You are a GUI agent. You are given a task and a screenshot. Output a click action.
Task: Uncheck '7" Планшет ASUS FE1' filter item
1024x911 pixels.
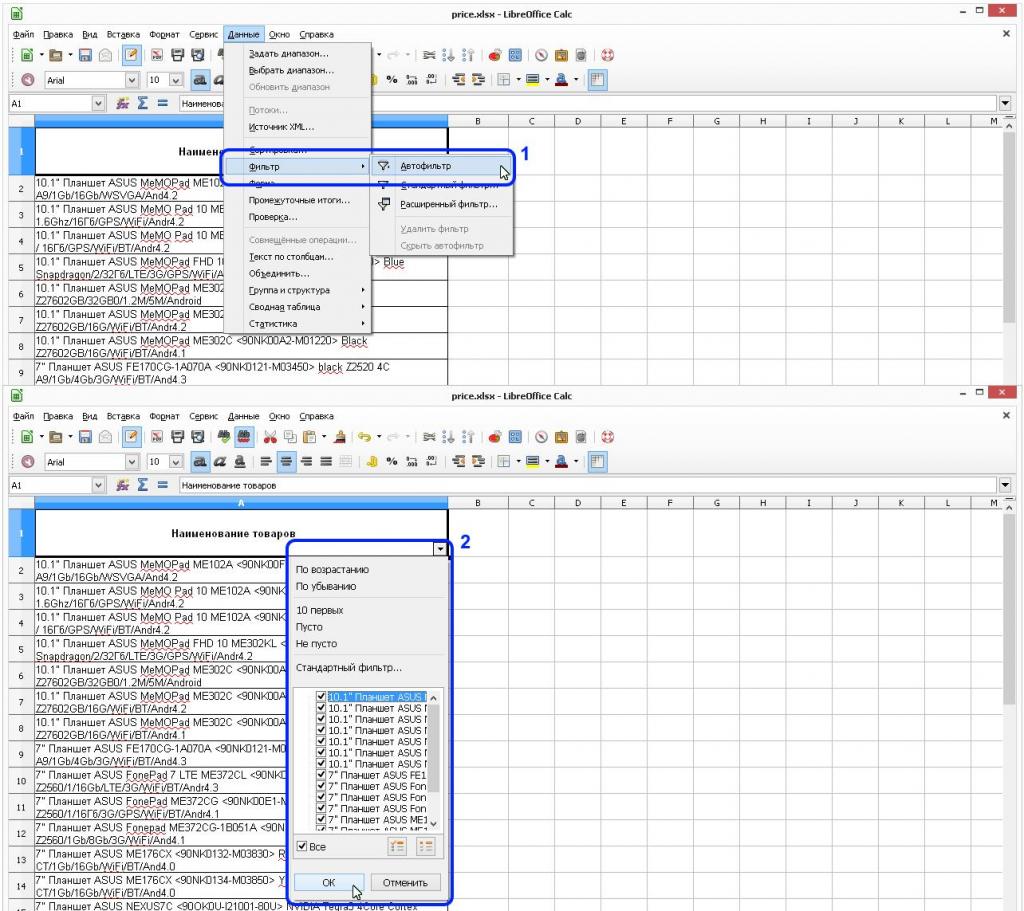[x=321, y=775]
